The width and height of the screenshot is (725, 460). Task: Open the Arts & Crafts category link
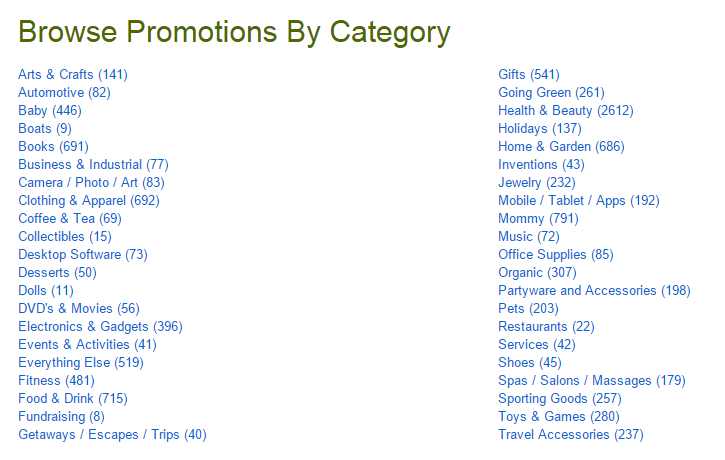73,74
